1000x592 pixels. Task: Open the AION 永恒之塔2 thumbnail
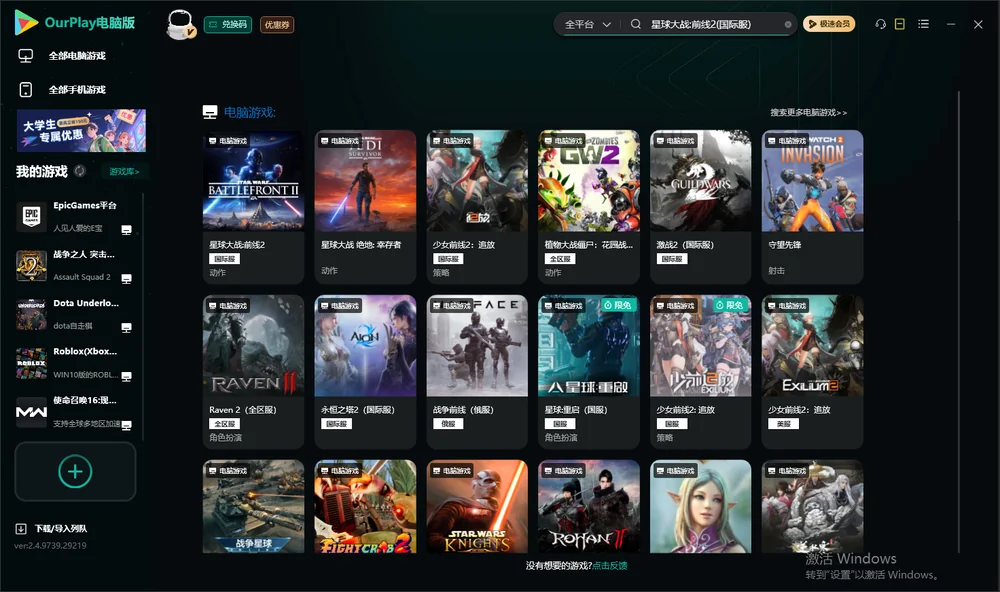(365, 346)
